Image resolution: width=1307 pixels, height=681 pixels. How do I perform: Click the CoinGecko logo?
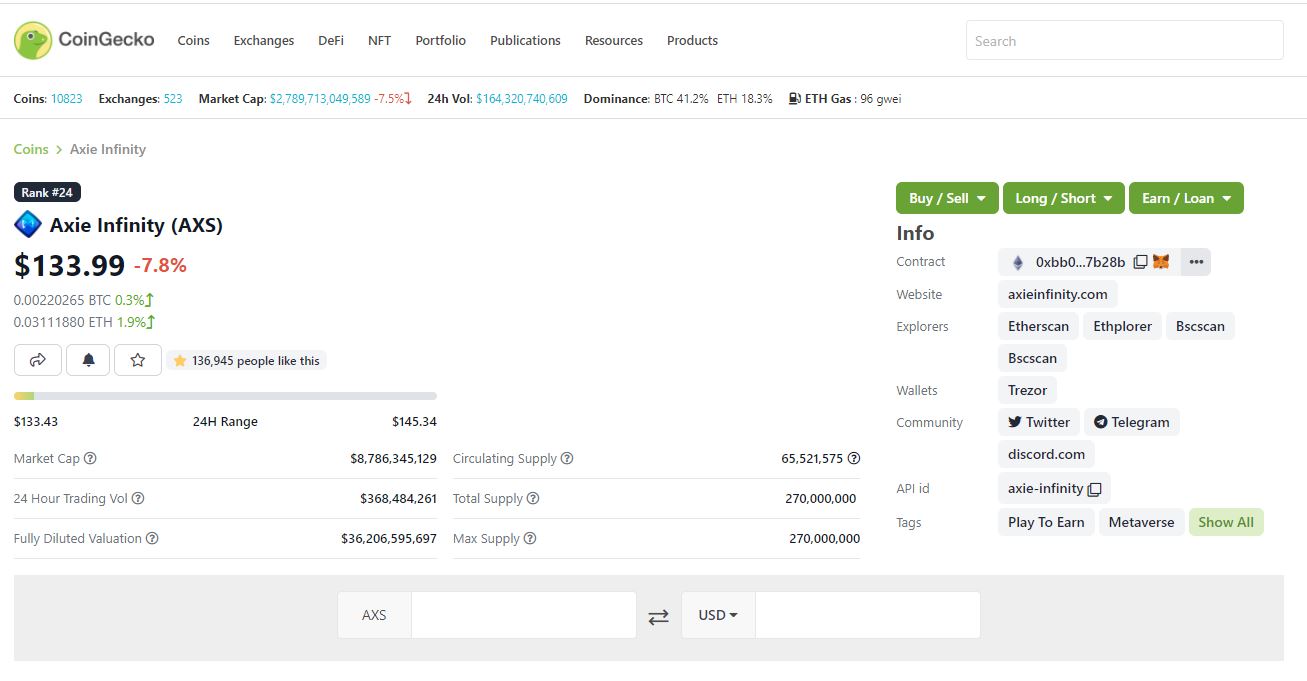[84, 40]
